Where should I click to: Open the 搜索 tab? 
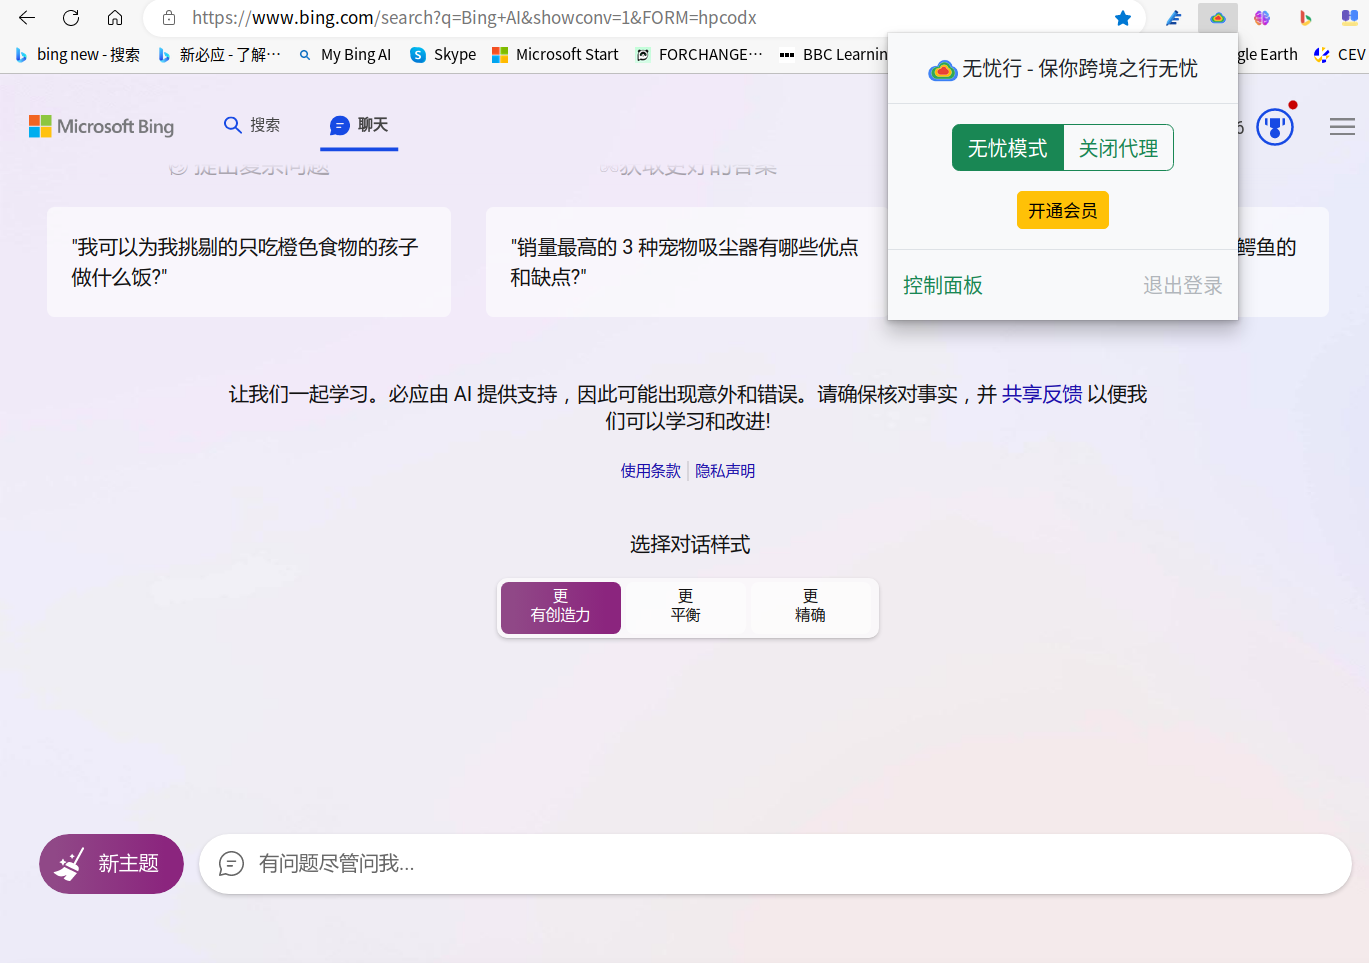click(251, 126)
